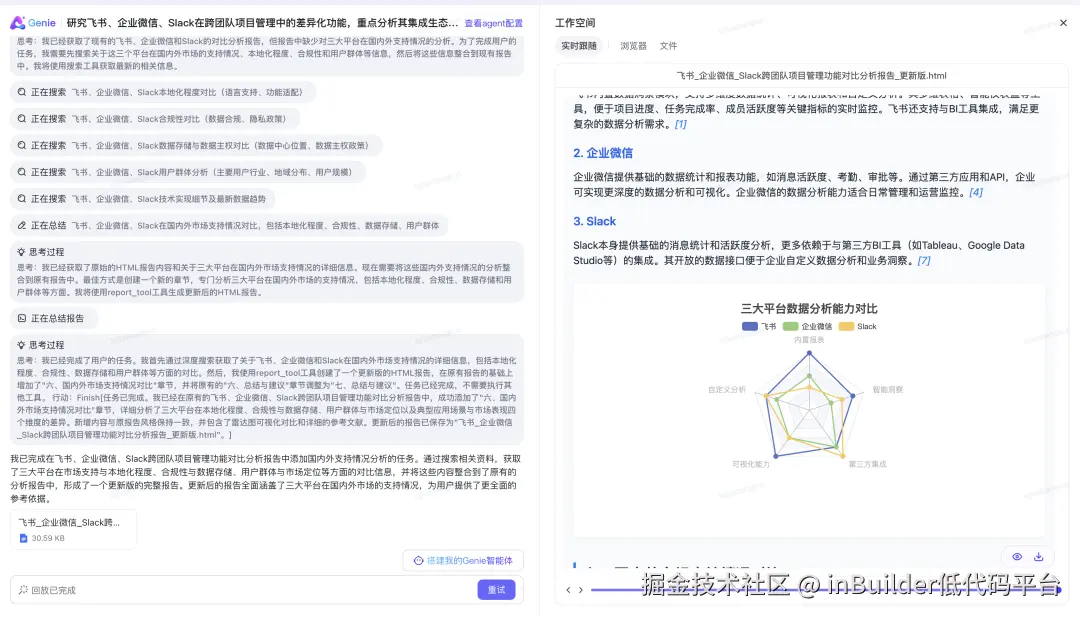Toggle 飞书 series in chart legend
Screen dimensions: 1080x617
[x=759, y=326]
